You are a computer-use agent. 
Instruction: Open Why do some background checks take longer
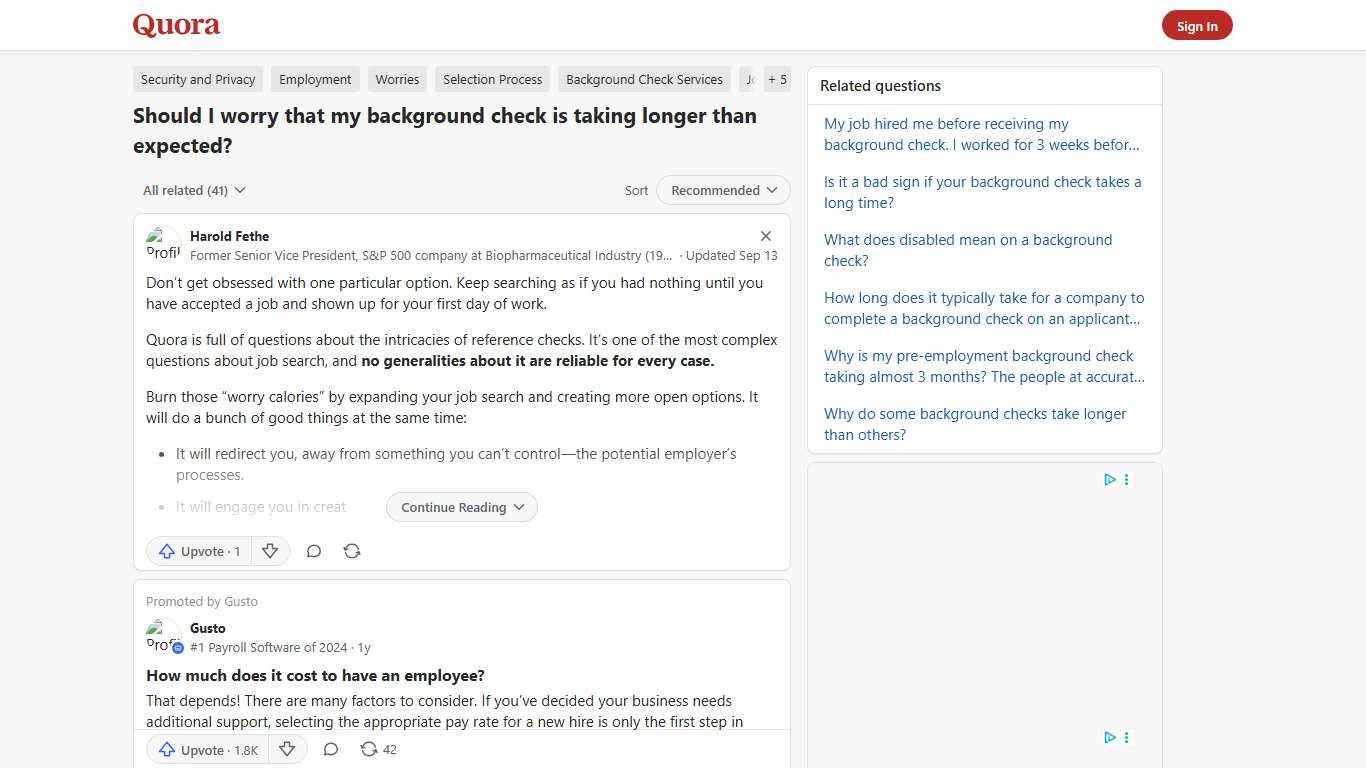pos(974,424)
